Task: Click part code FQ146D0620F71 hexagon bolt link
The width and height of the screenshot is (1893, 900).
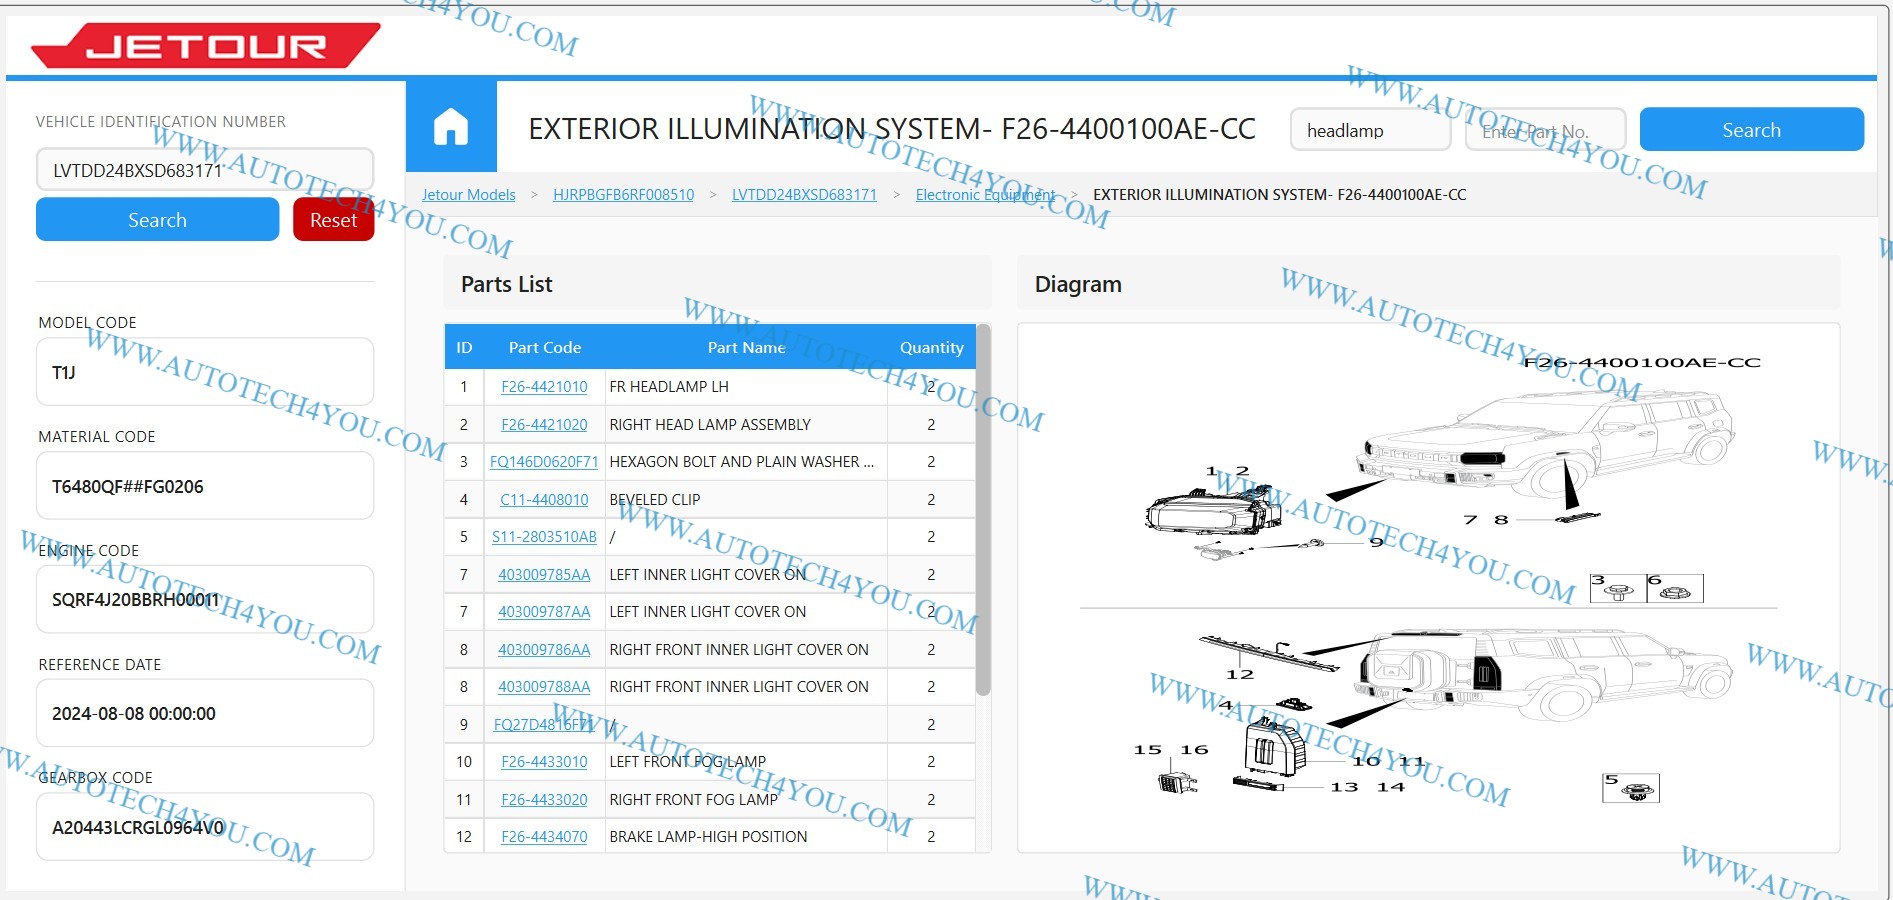Action: click(544, 462)
